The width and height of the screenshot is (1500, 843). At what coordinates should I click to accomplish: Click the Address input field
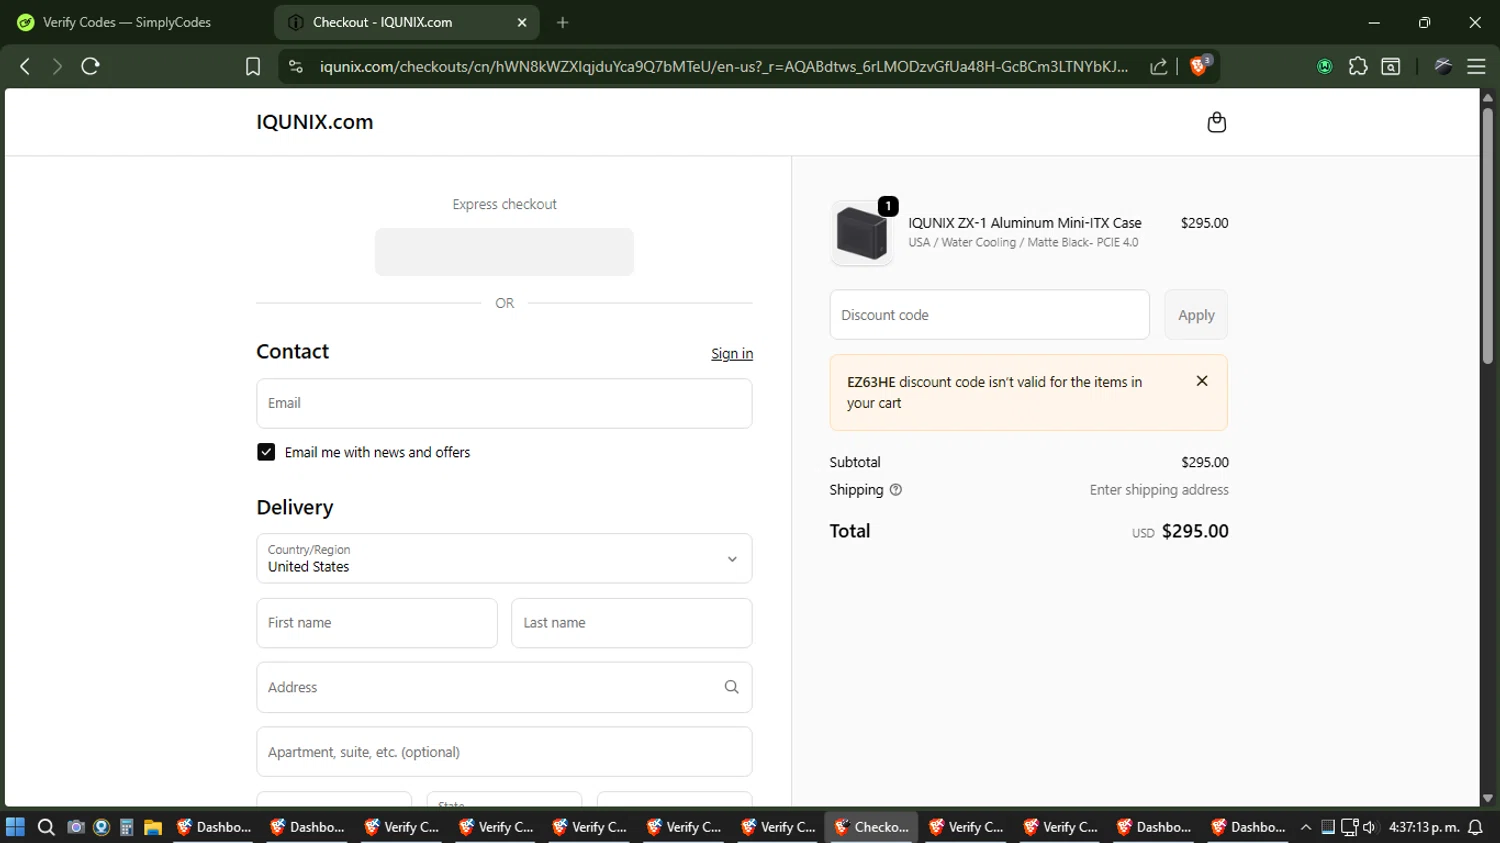504,687
